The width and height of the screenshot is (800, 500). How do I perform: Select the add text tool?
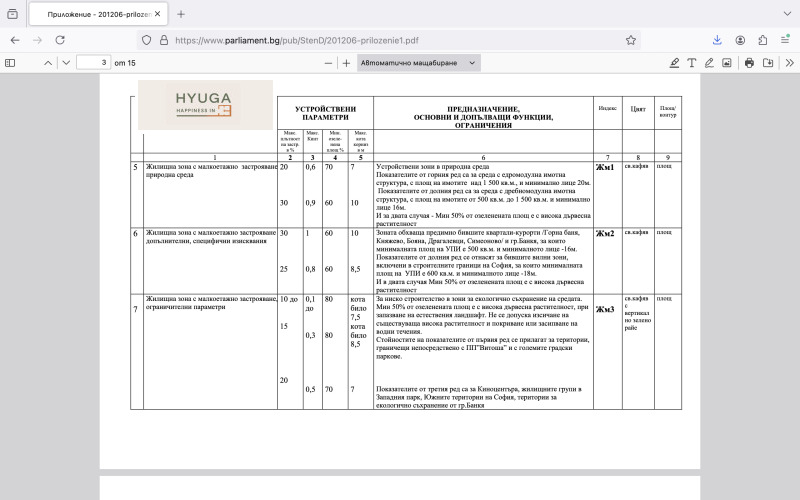pyautogui.click(x=692, y=62)
